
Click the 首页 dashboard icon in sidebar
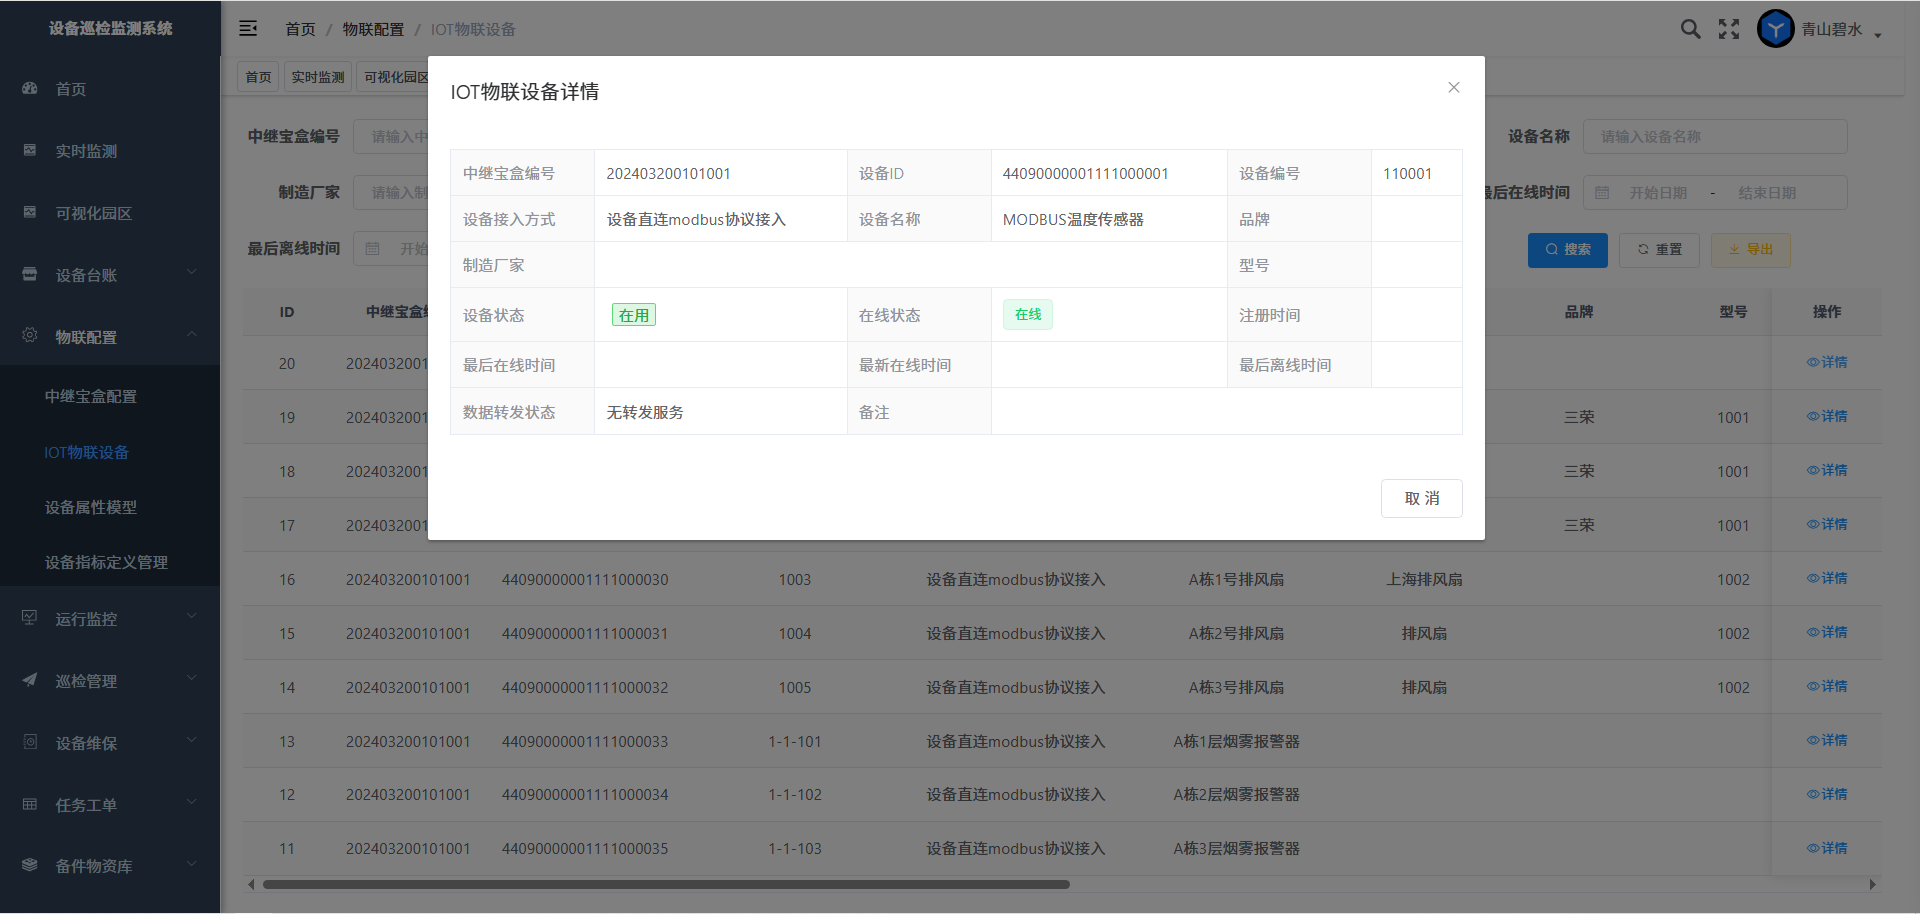(30, 89)
